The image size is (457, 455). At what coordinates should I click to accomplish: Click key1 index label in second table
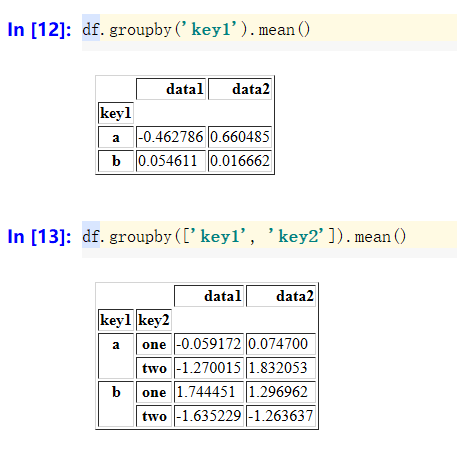coord(116,320)
